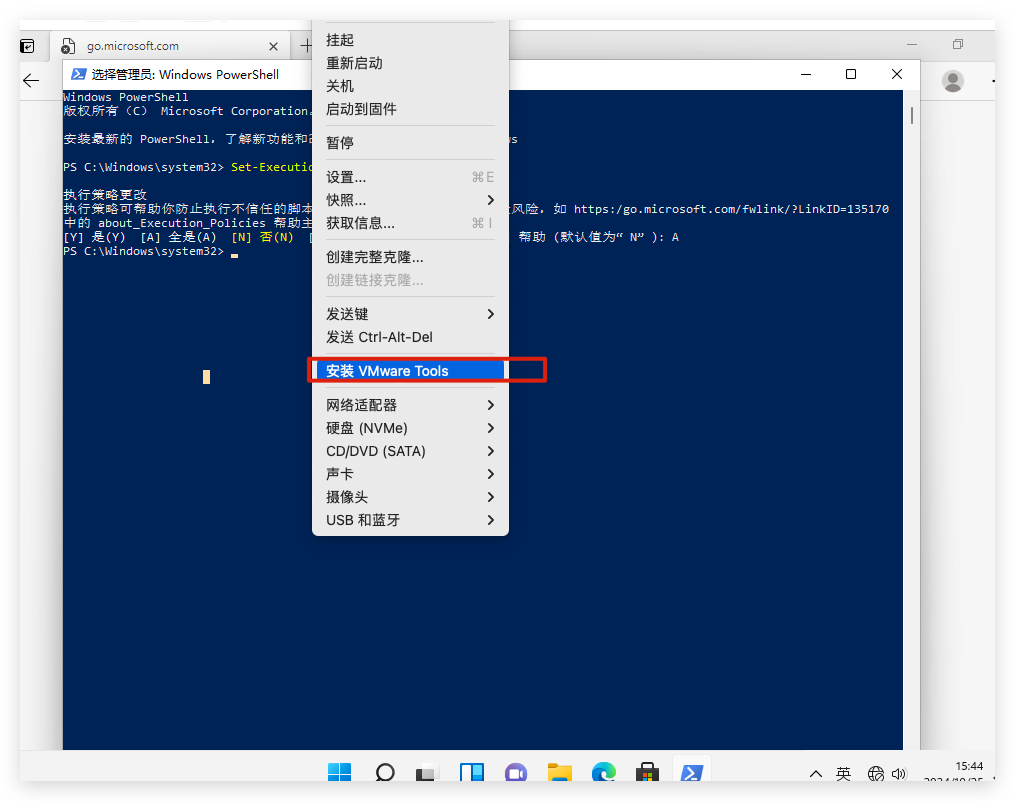This screenshot has height=801, width=1015.
Task: Launch Microsoft Edge from the taskbar
Action: pos(603,772)
